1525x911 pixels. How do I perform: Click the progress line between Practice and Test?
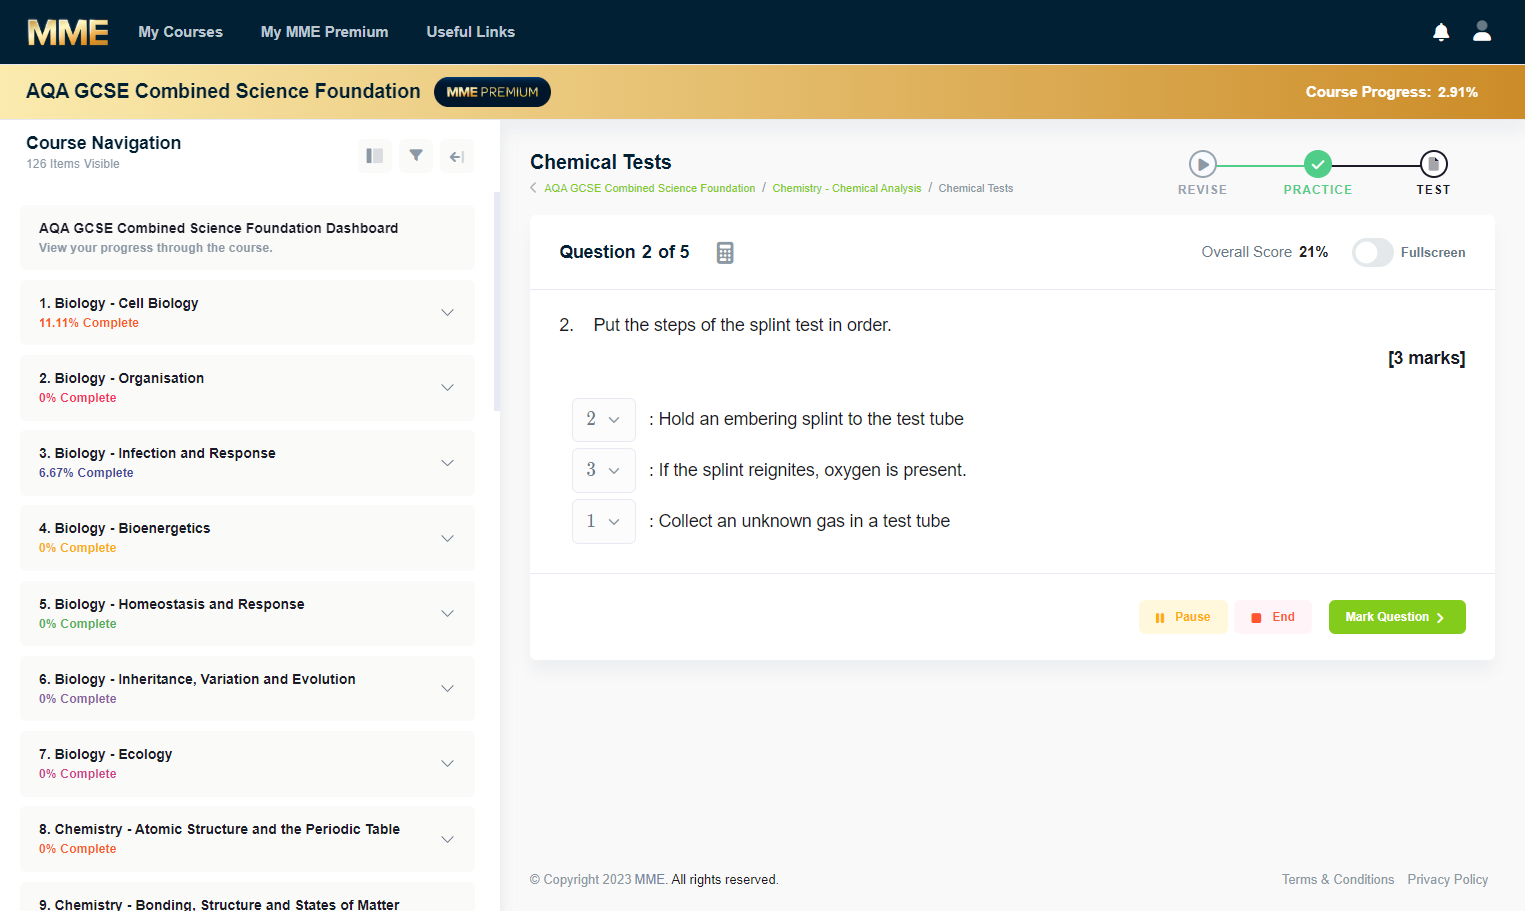tap(1376, 165)
